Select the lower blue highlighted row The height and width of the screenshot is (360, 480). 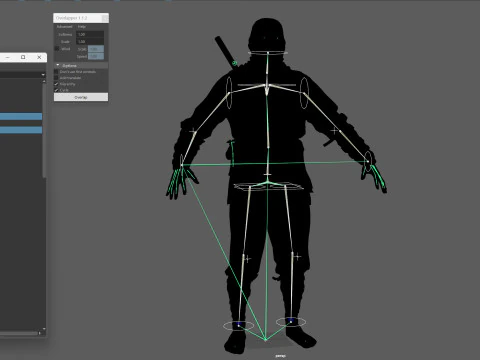pyautogui.click(x=21, y=130)
